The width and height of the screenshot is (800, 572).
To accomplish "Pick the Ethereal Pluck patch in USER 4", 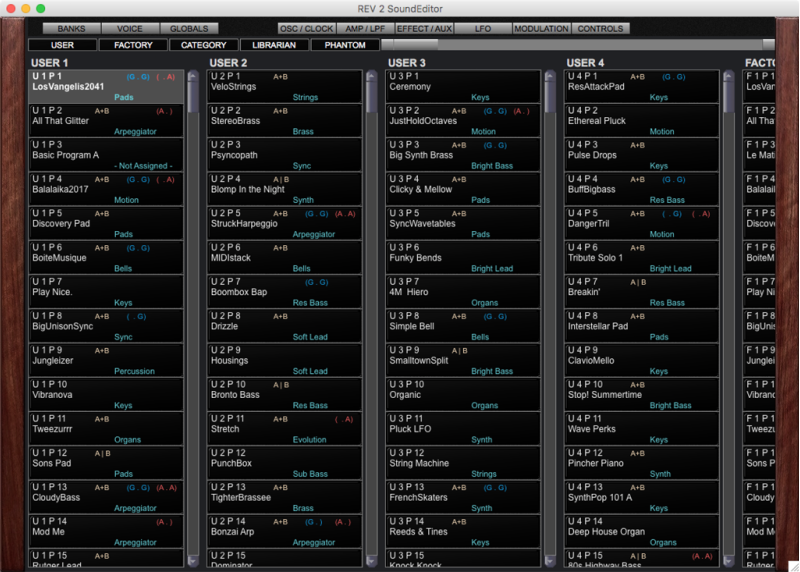I will click(x=640, y=121).
